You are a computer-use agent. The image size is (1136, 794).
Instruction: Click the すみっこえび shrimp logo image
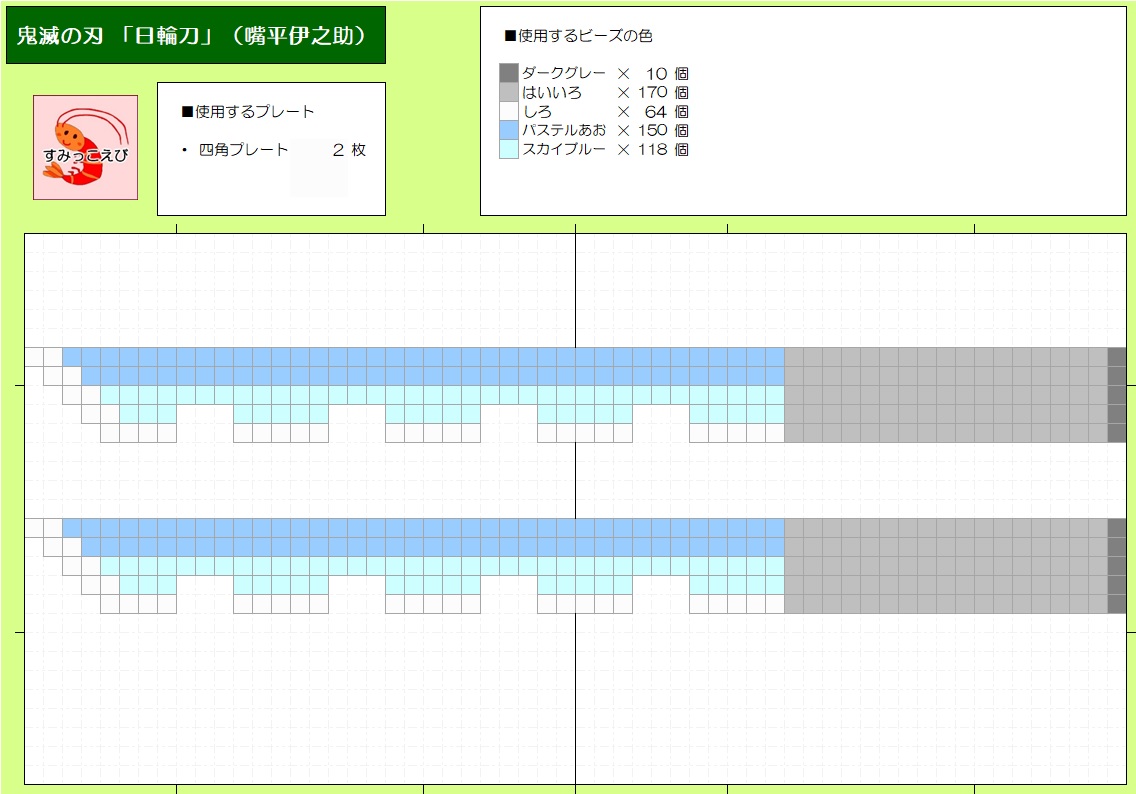(x=85, y=147)
